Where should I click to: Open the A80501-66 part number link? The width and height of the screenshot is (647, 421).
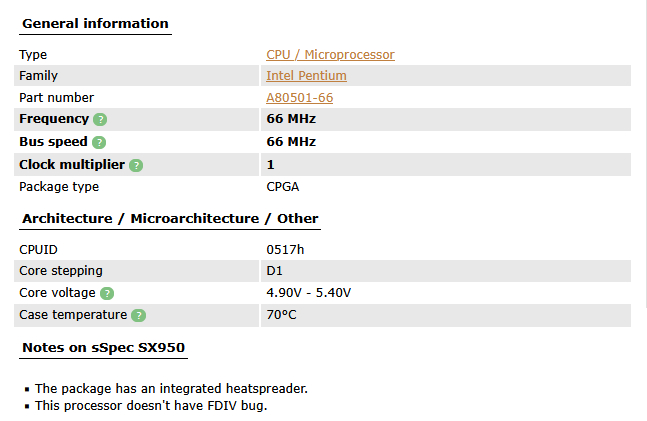[299, 98]
